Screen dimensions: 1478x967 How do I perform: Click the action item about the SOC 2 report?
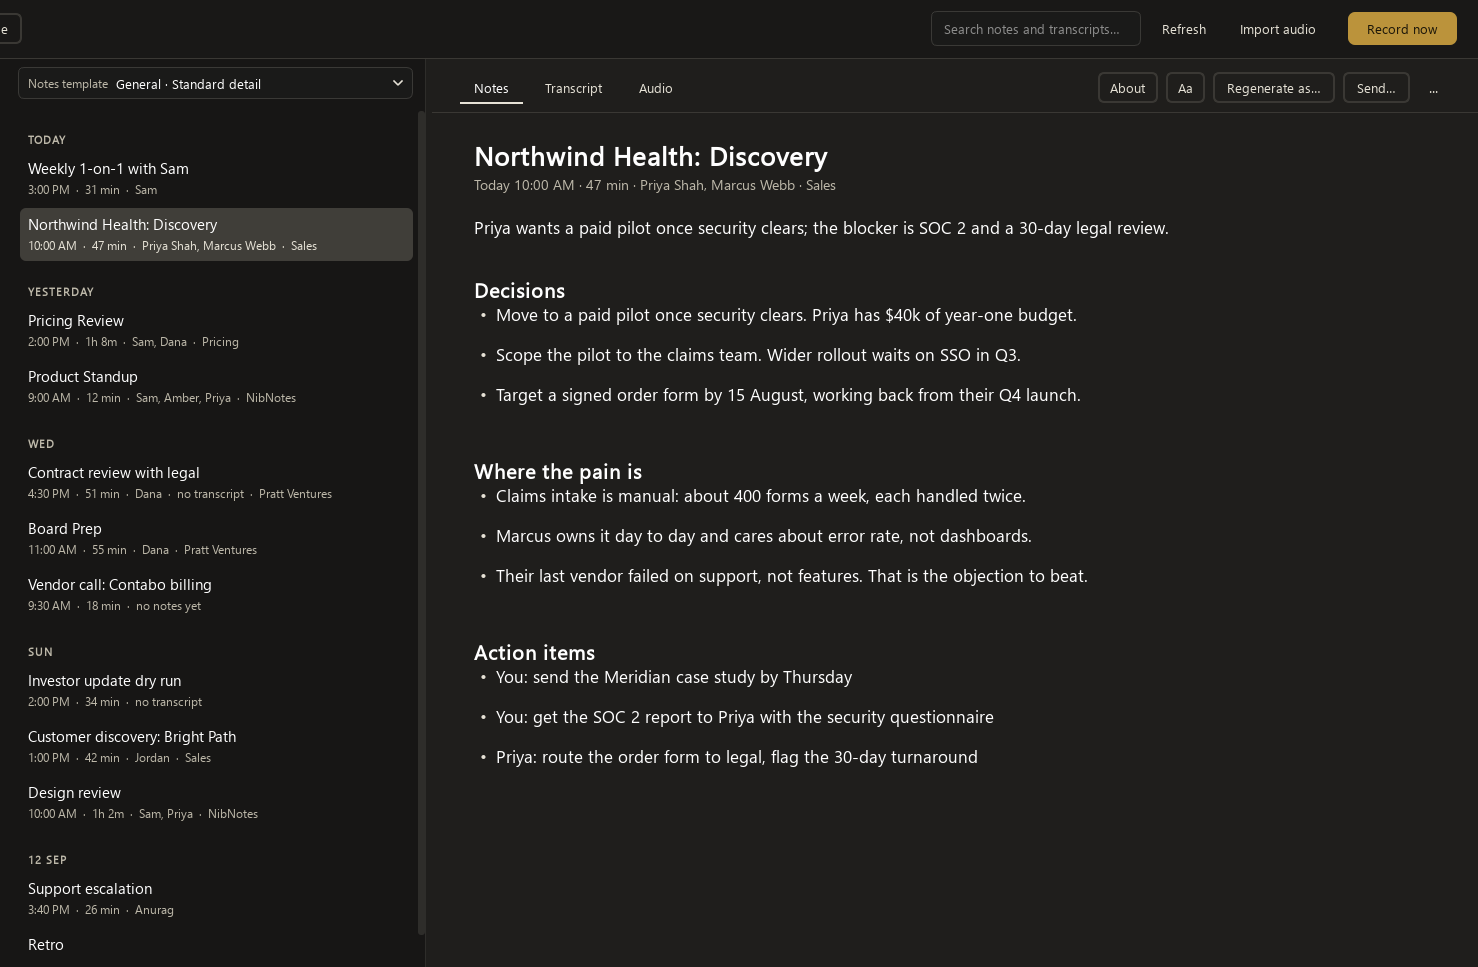point(745,717)
